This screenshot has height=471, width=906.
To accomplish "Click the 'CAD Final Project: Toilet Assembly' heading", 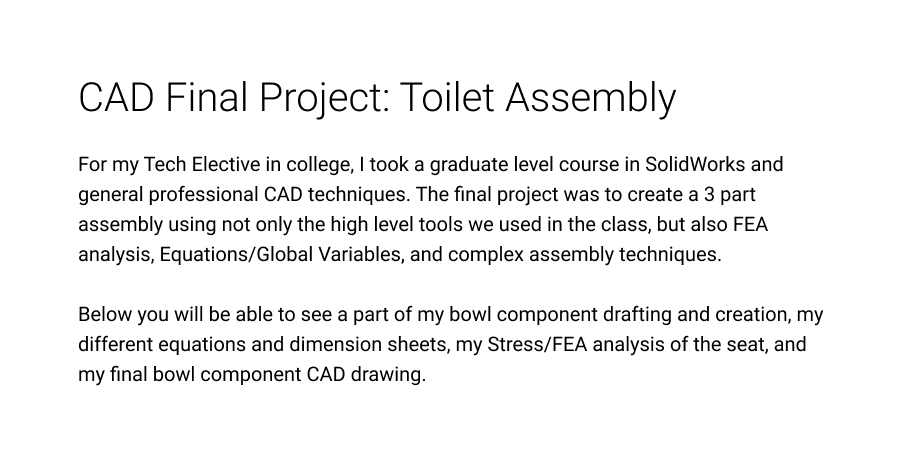I will (x=377, y=98).
